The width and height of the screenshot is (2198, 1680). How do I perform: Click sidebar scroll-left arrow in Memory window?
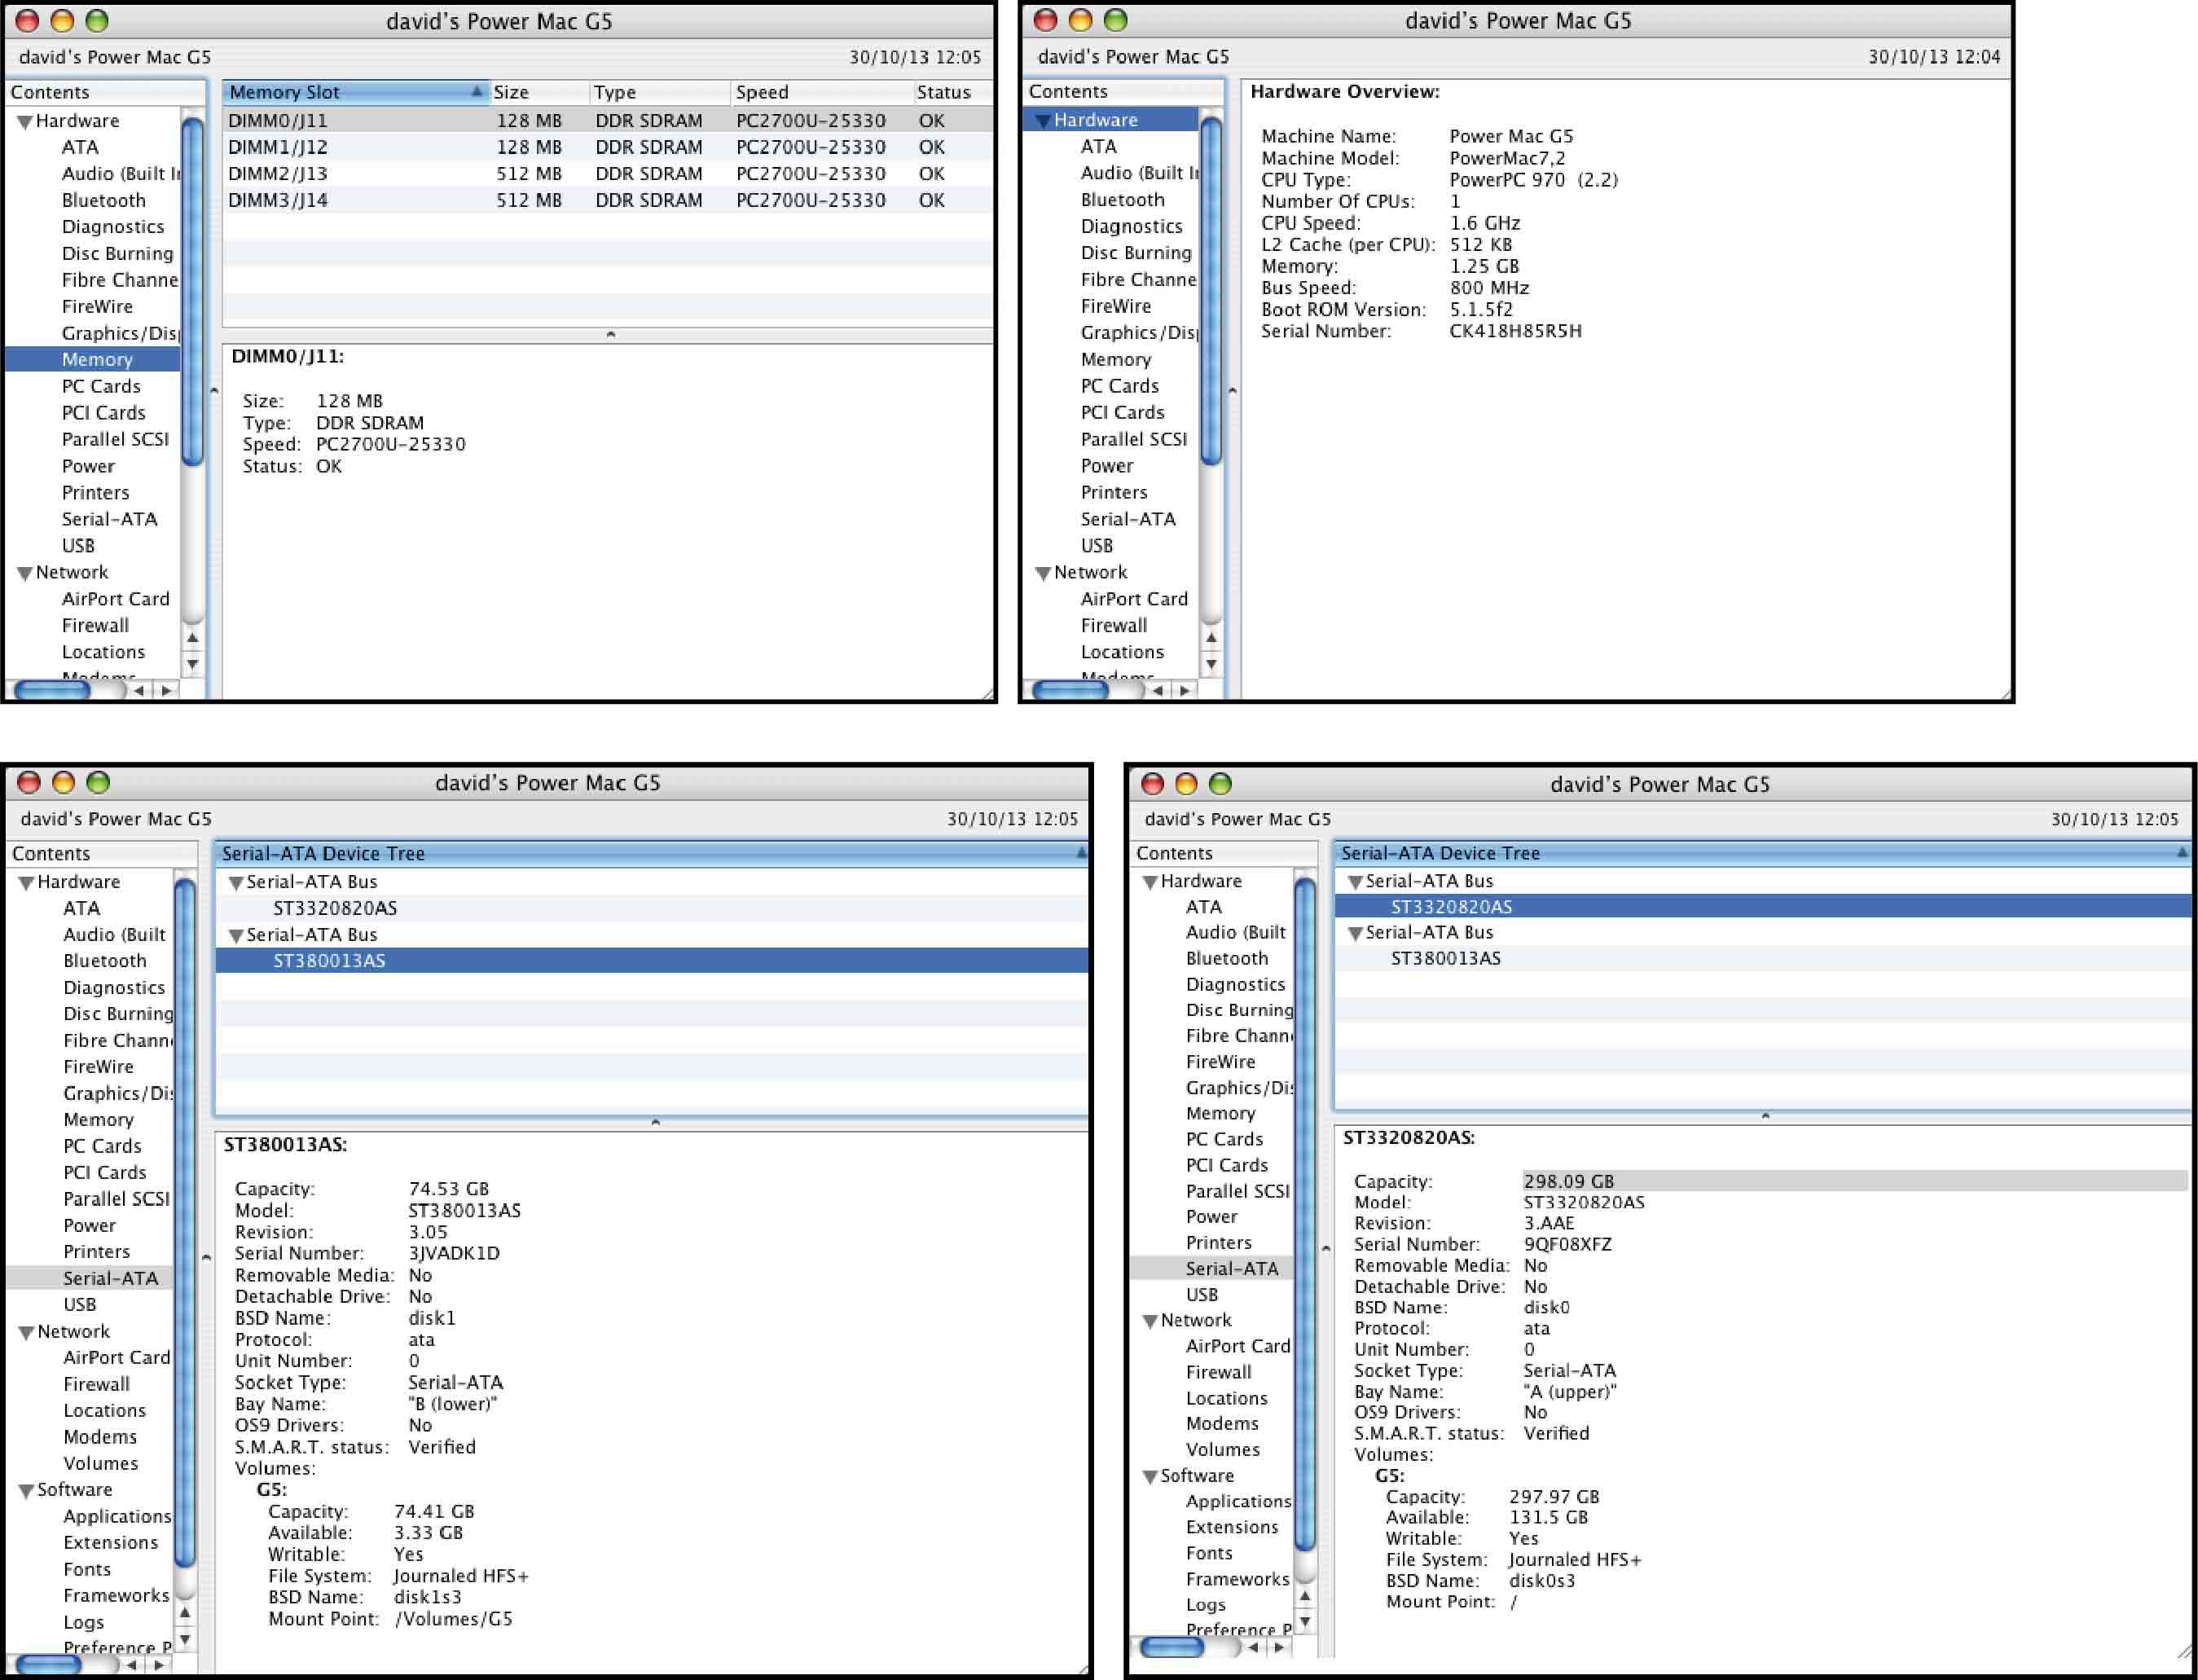tap(139, 690)
